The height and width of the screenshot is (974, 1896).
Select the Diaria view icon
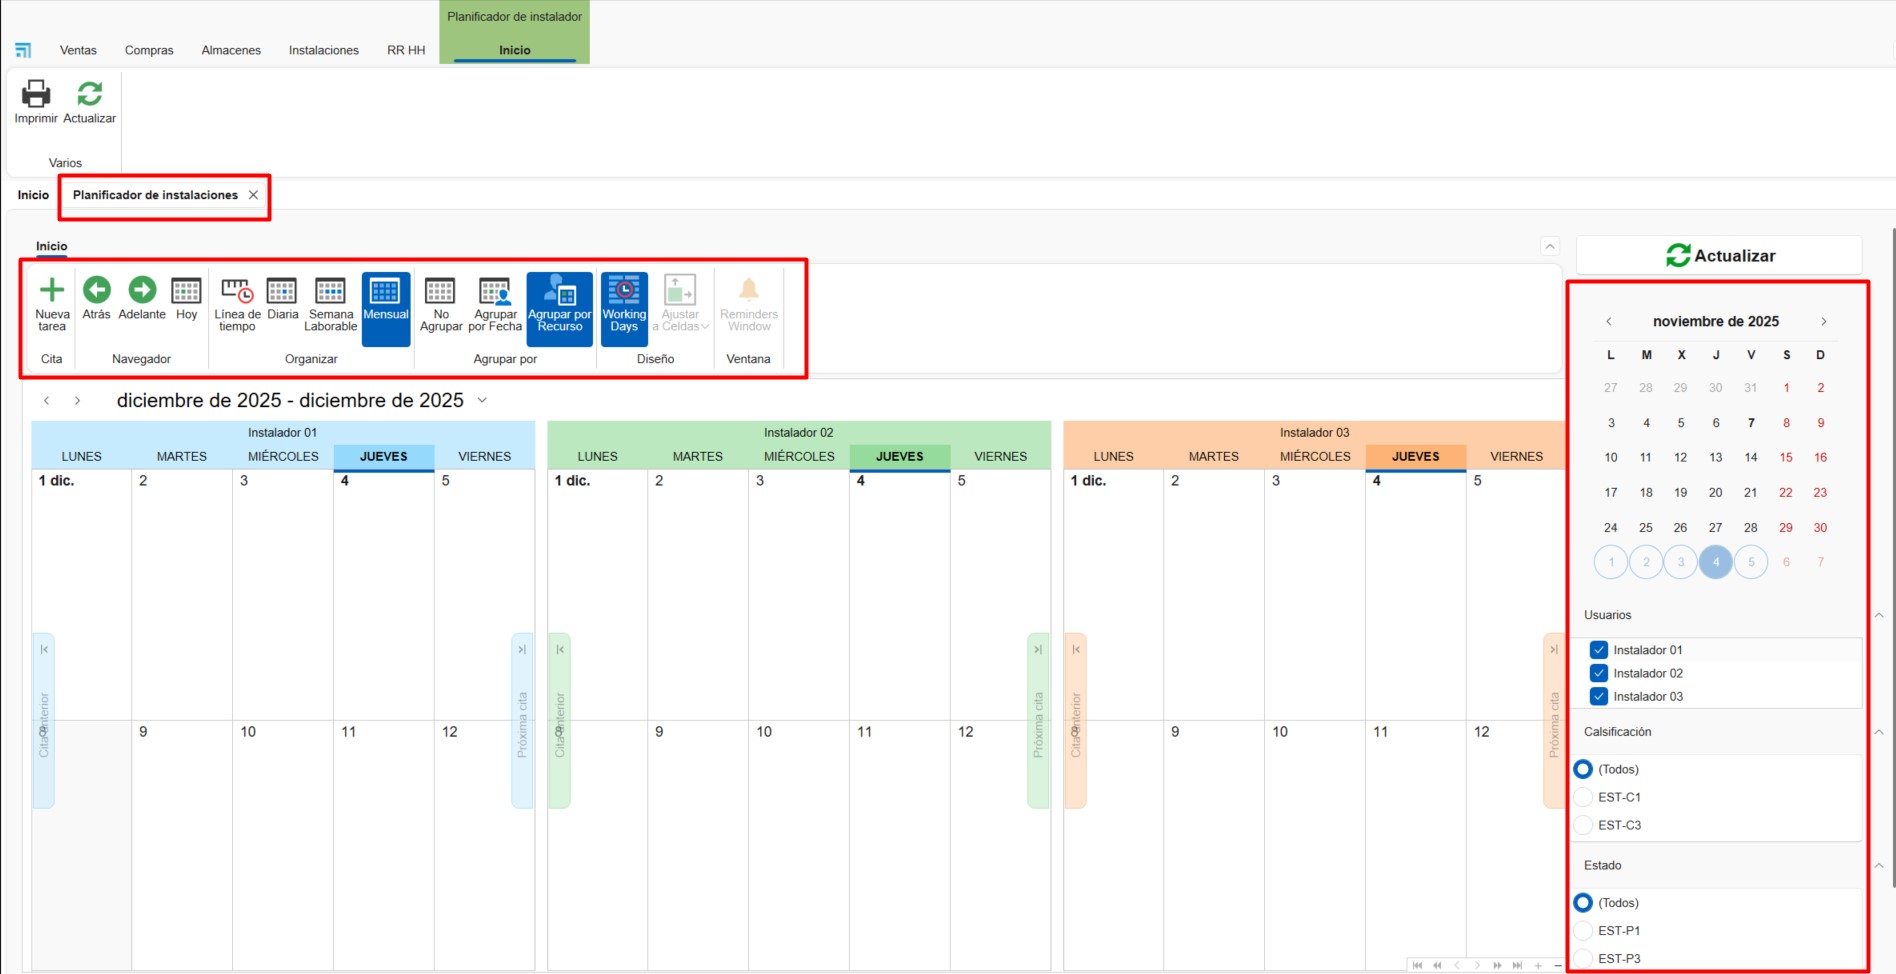282,291
